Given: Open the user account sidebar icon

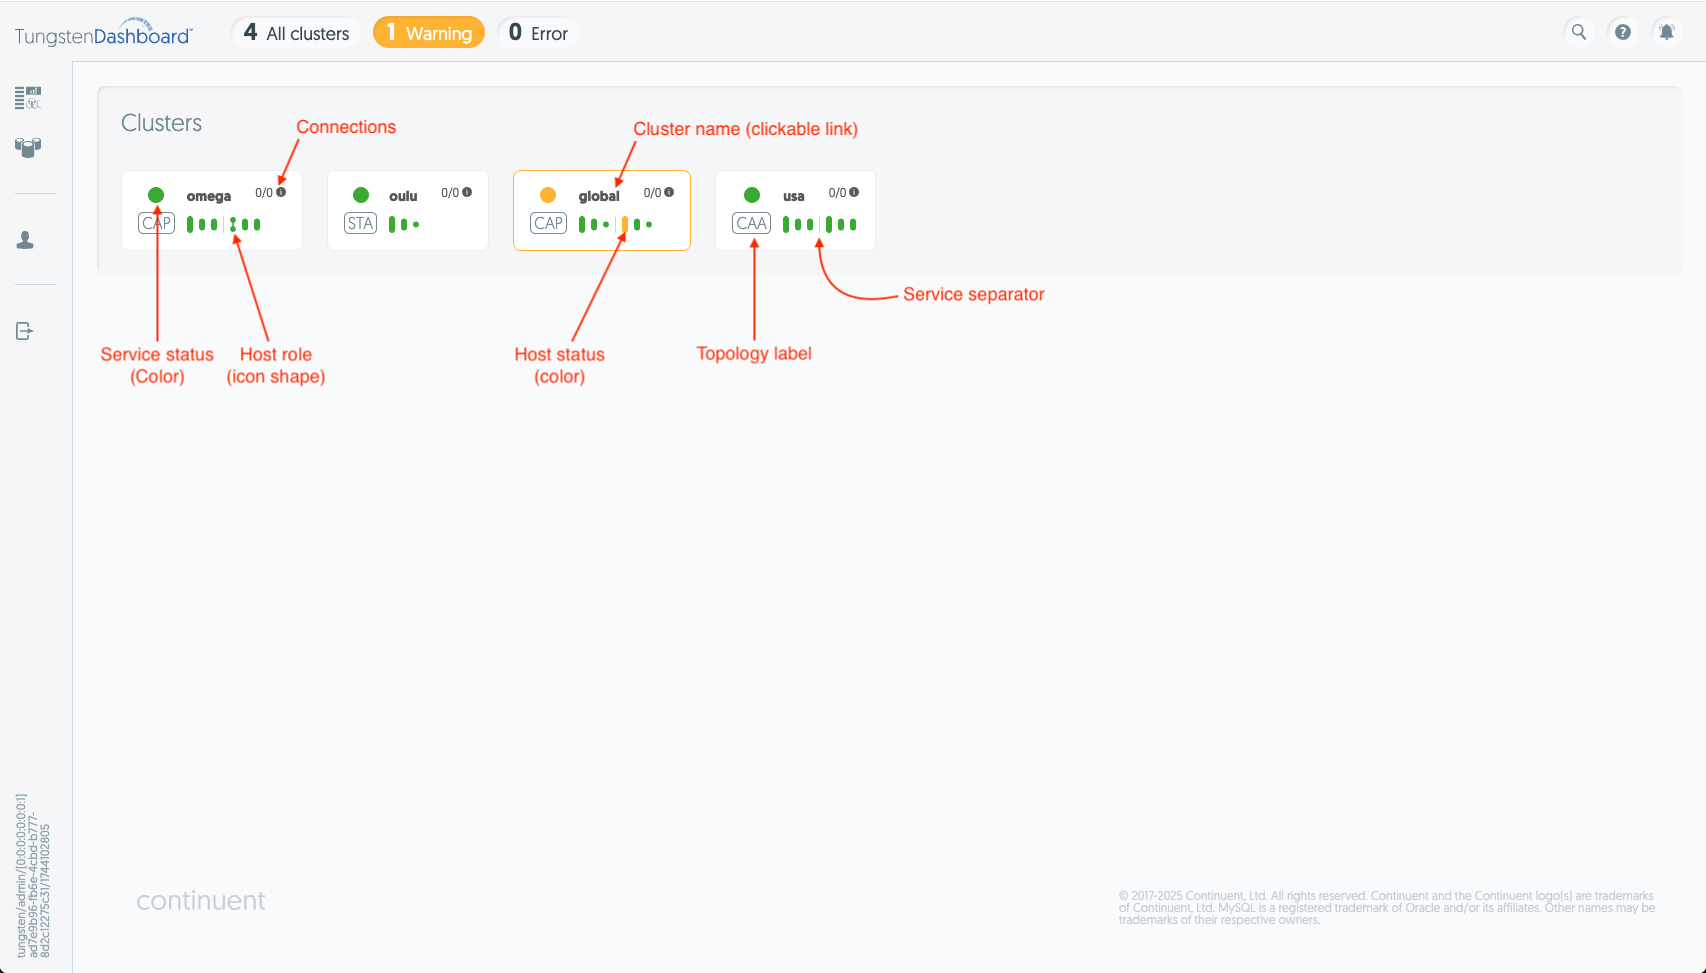Looking at the screenshot, I should (25, 240).
